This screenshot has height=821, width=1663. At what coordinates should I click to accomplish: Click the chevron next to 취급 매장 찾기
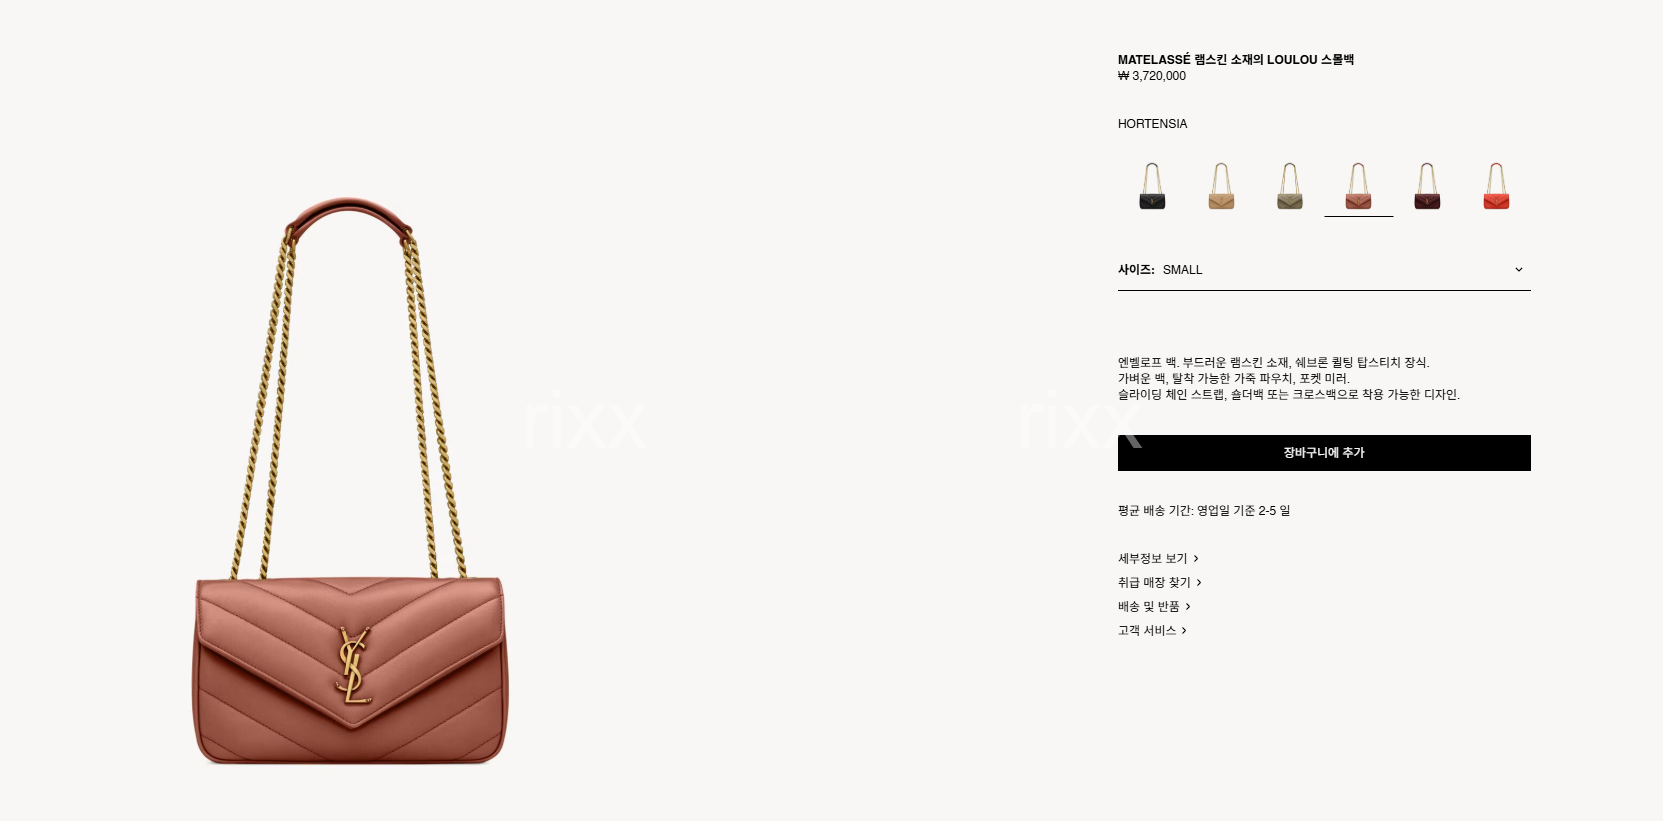point(1199,583)
